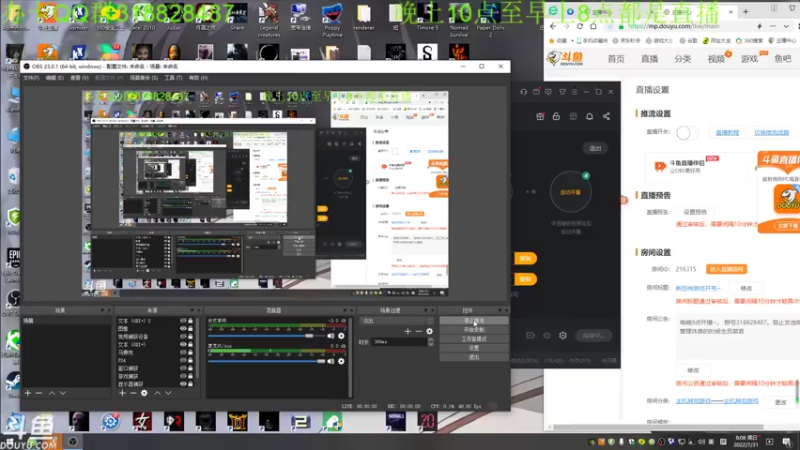The height and width of the screenshot is (450, 800).
Task: Open the 直播教程 link
Action: pos(727,133)
